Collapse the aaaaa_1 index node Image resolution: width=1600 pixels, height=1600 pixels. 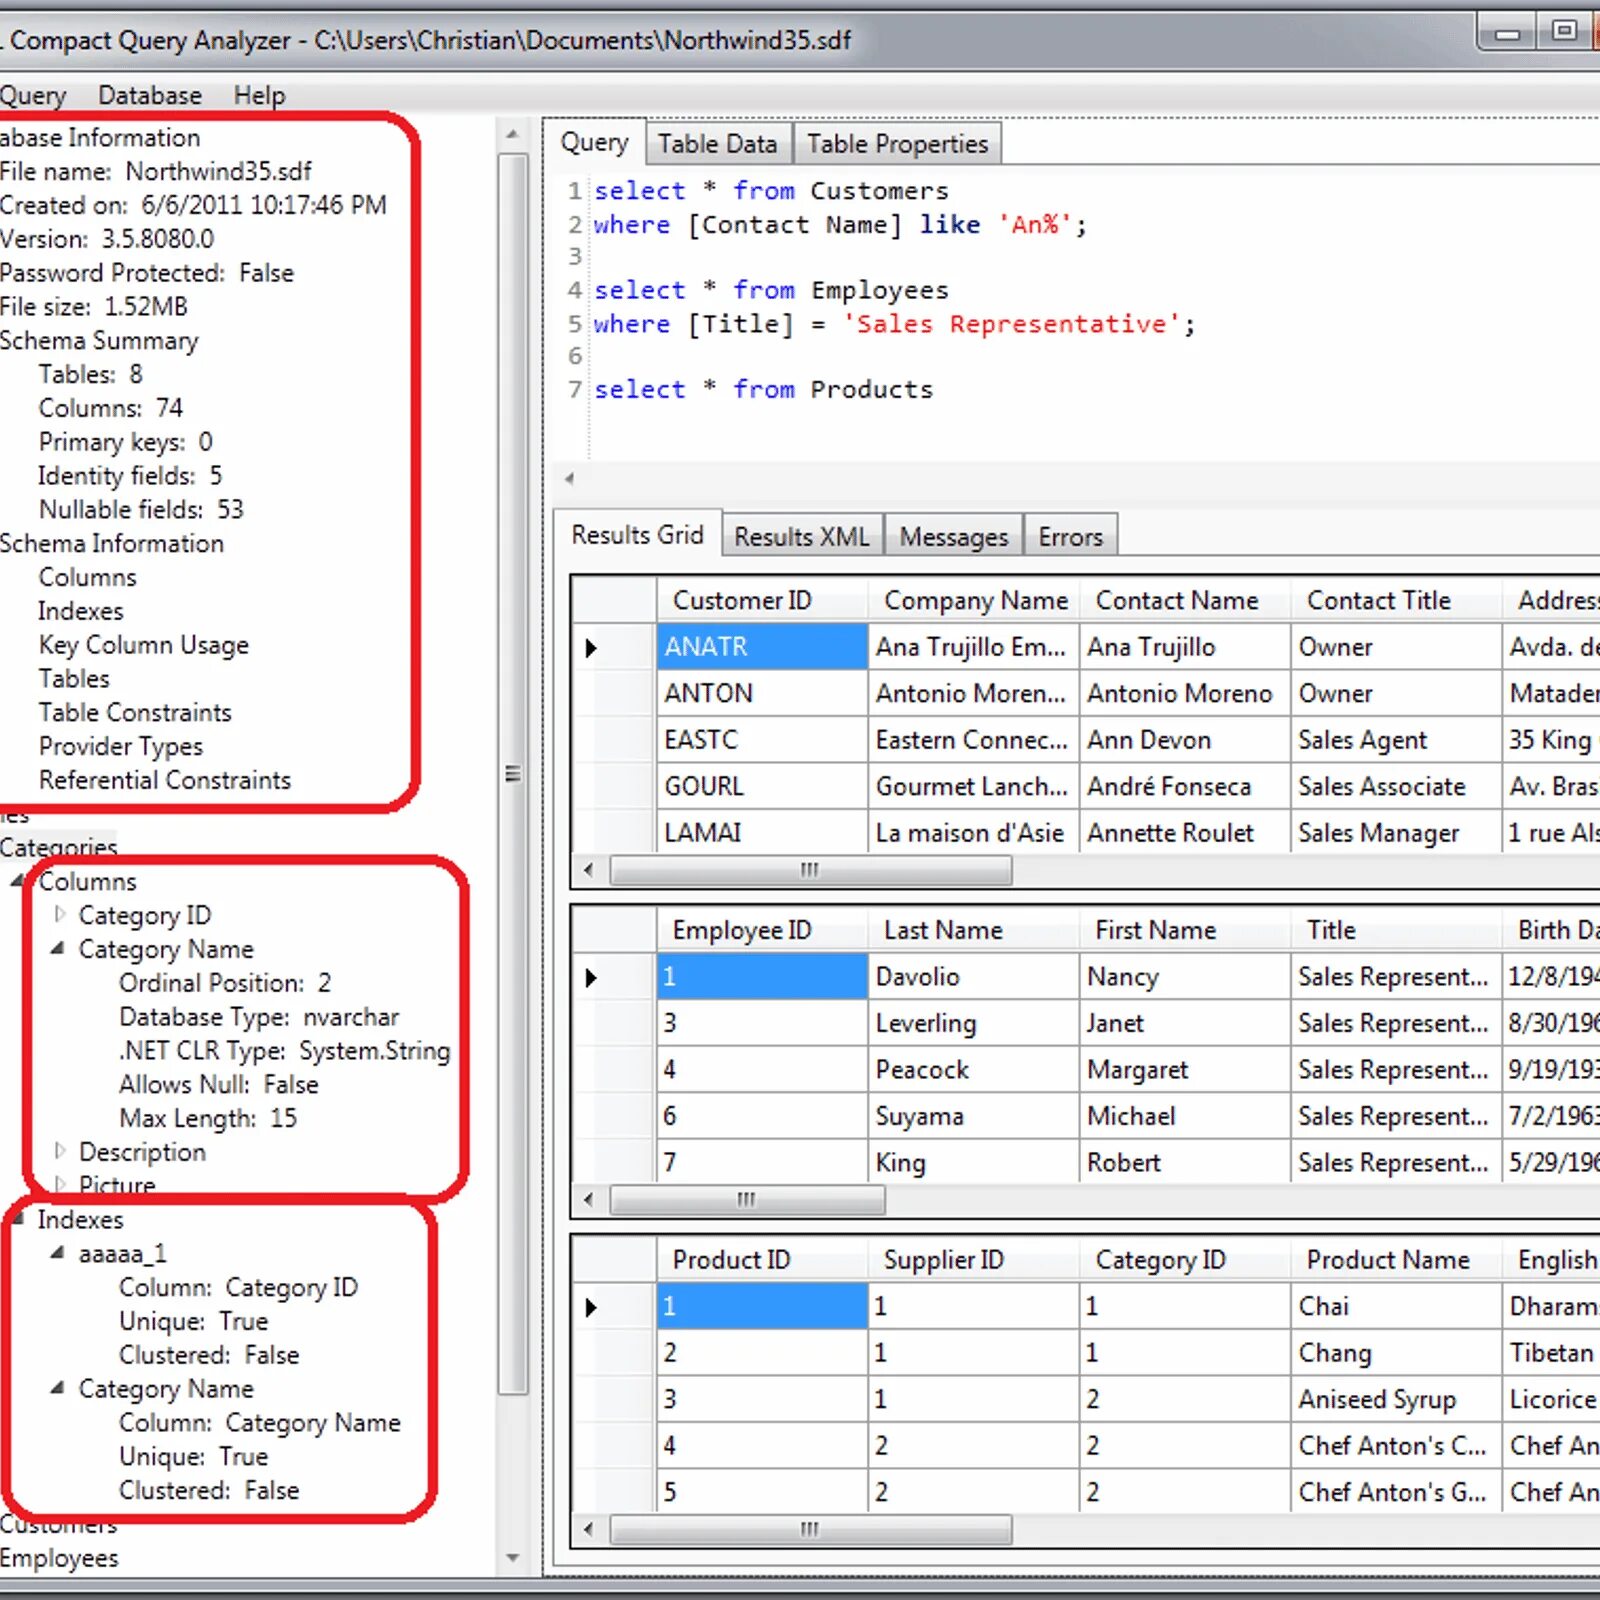click(57, 1252)
